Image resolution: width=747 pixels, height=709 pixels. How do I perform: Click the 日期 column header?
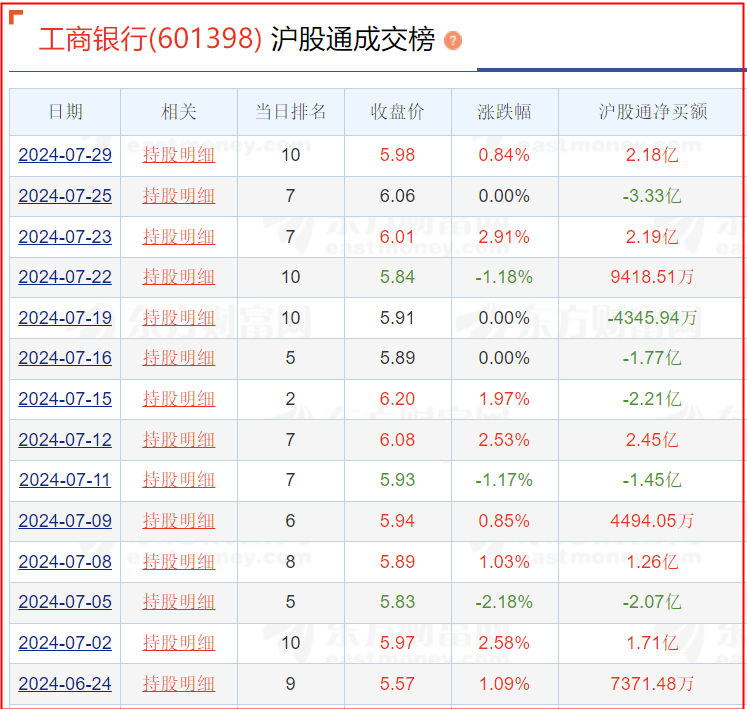point(65,112)
